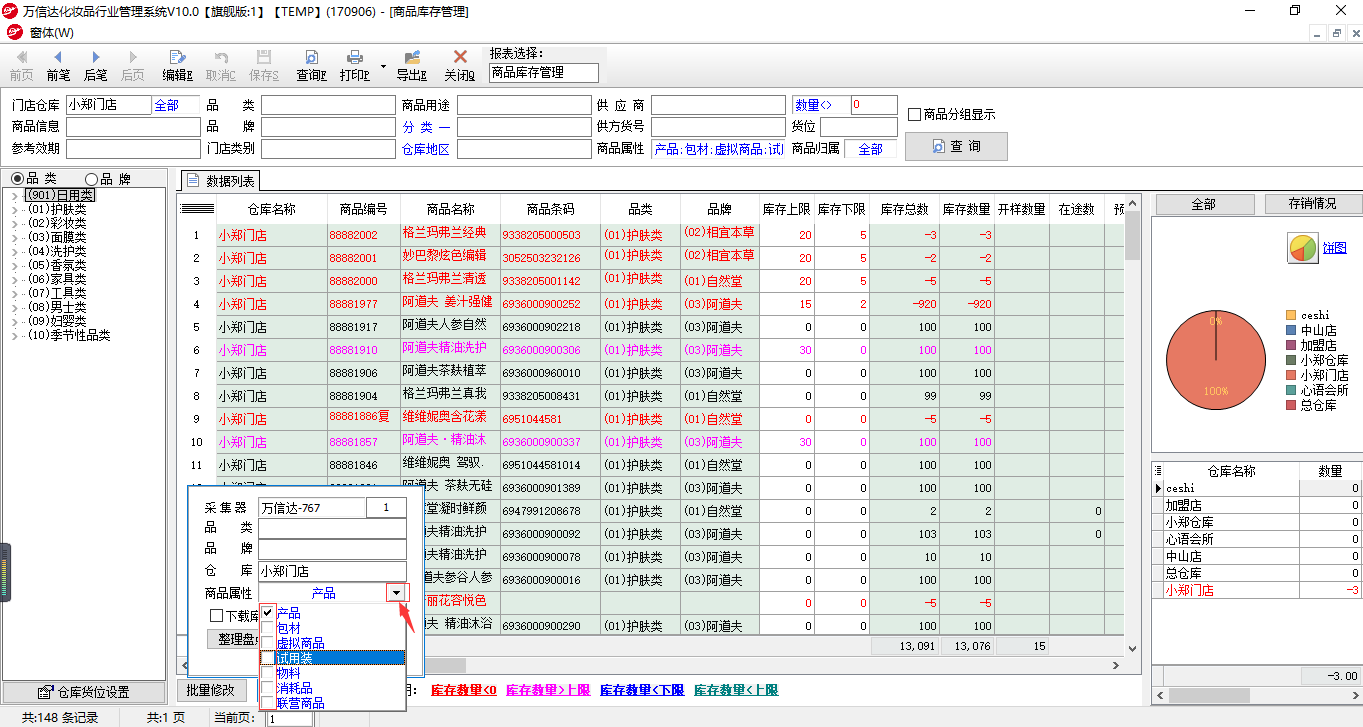Expand the (03)面膜类 tree node

pyautogui.click(x=14, y=238)
